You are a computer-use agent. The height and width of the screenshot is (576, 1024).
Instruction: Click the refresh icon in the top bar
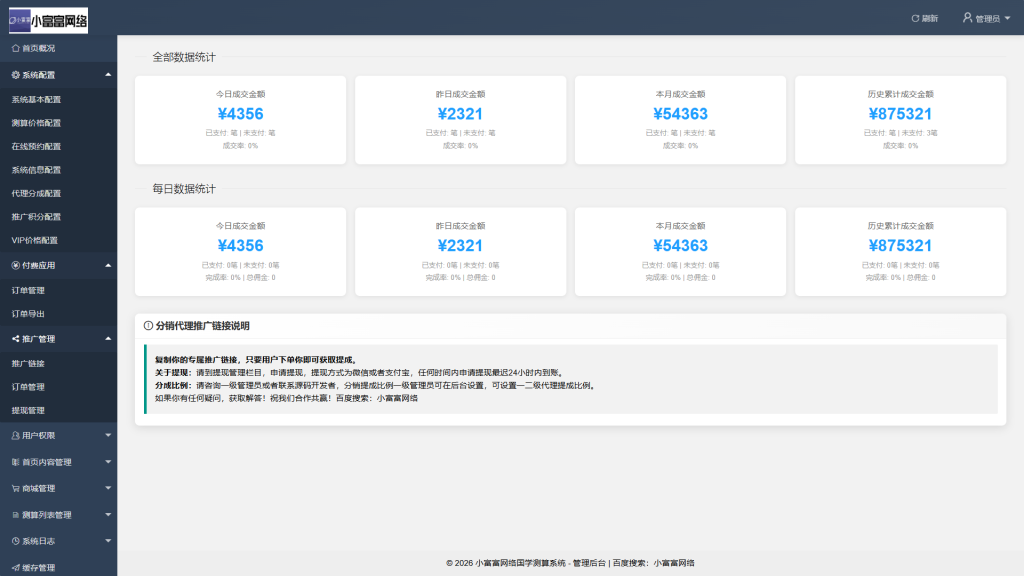coord(916,16)
